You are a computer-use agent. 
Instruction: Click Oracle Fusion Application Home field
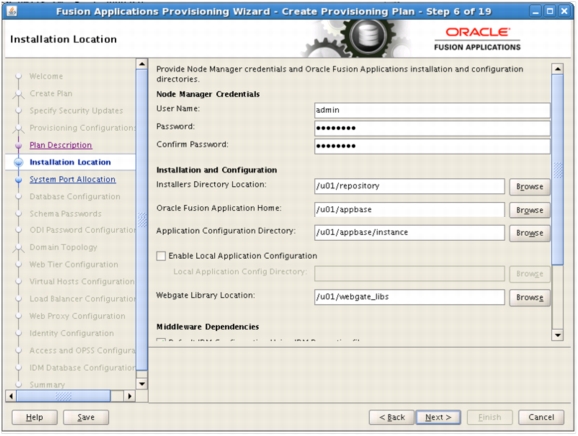(x=409, y=210)
